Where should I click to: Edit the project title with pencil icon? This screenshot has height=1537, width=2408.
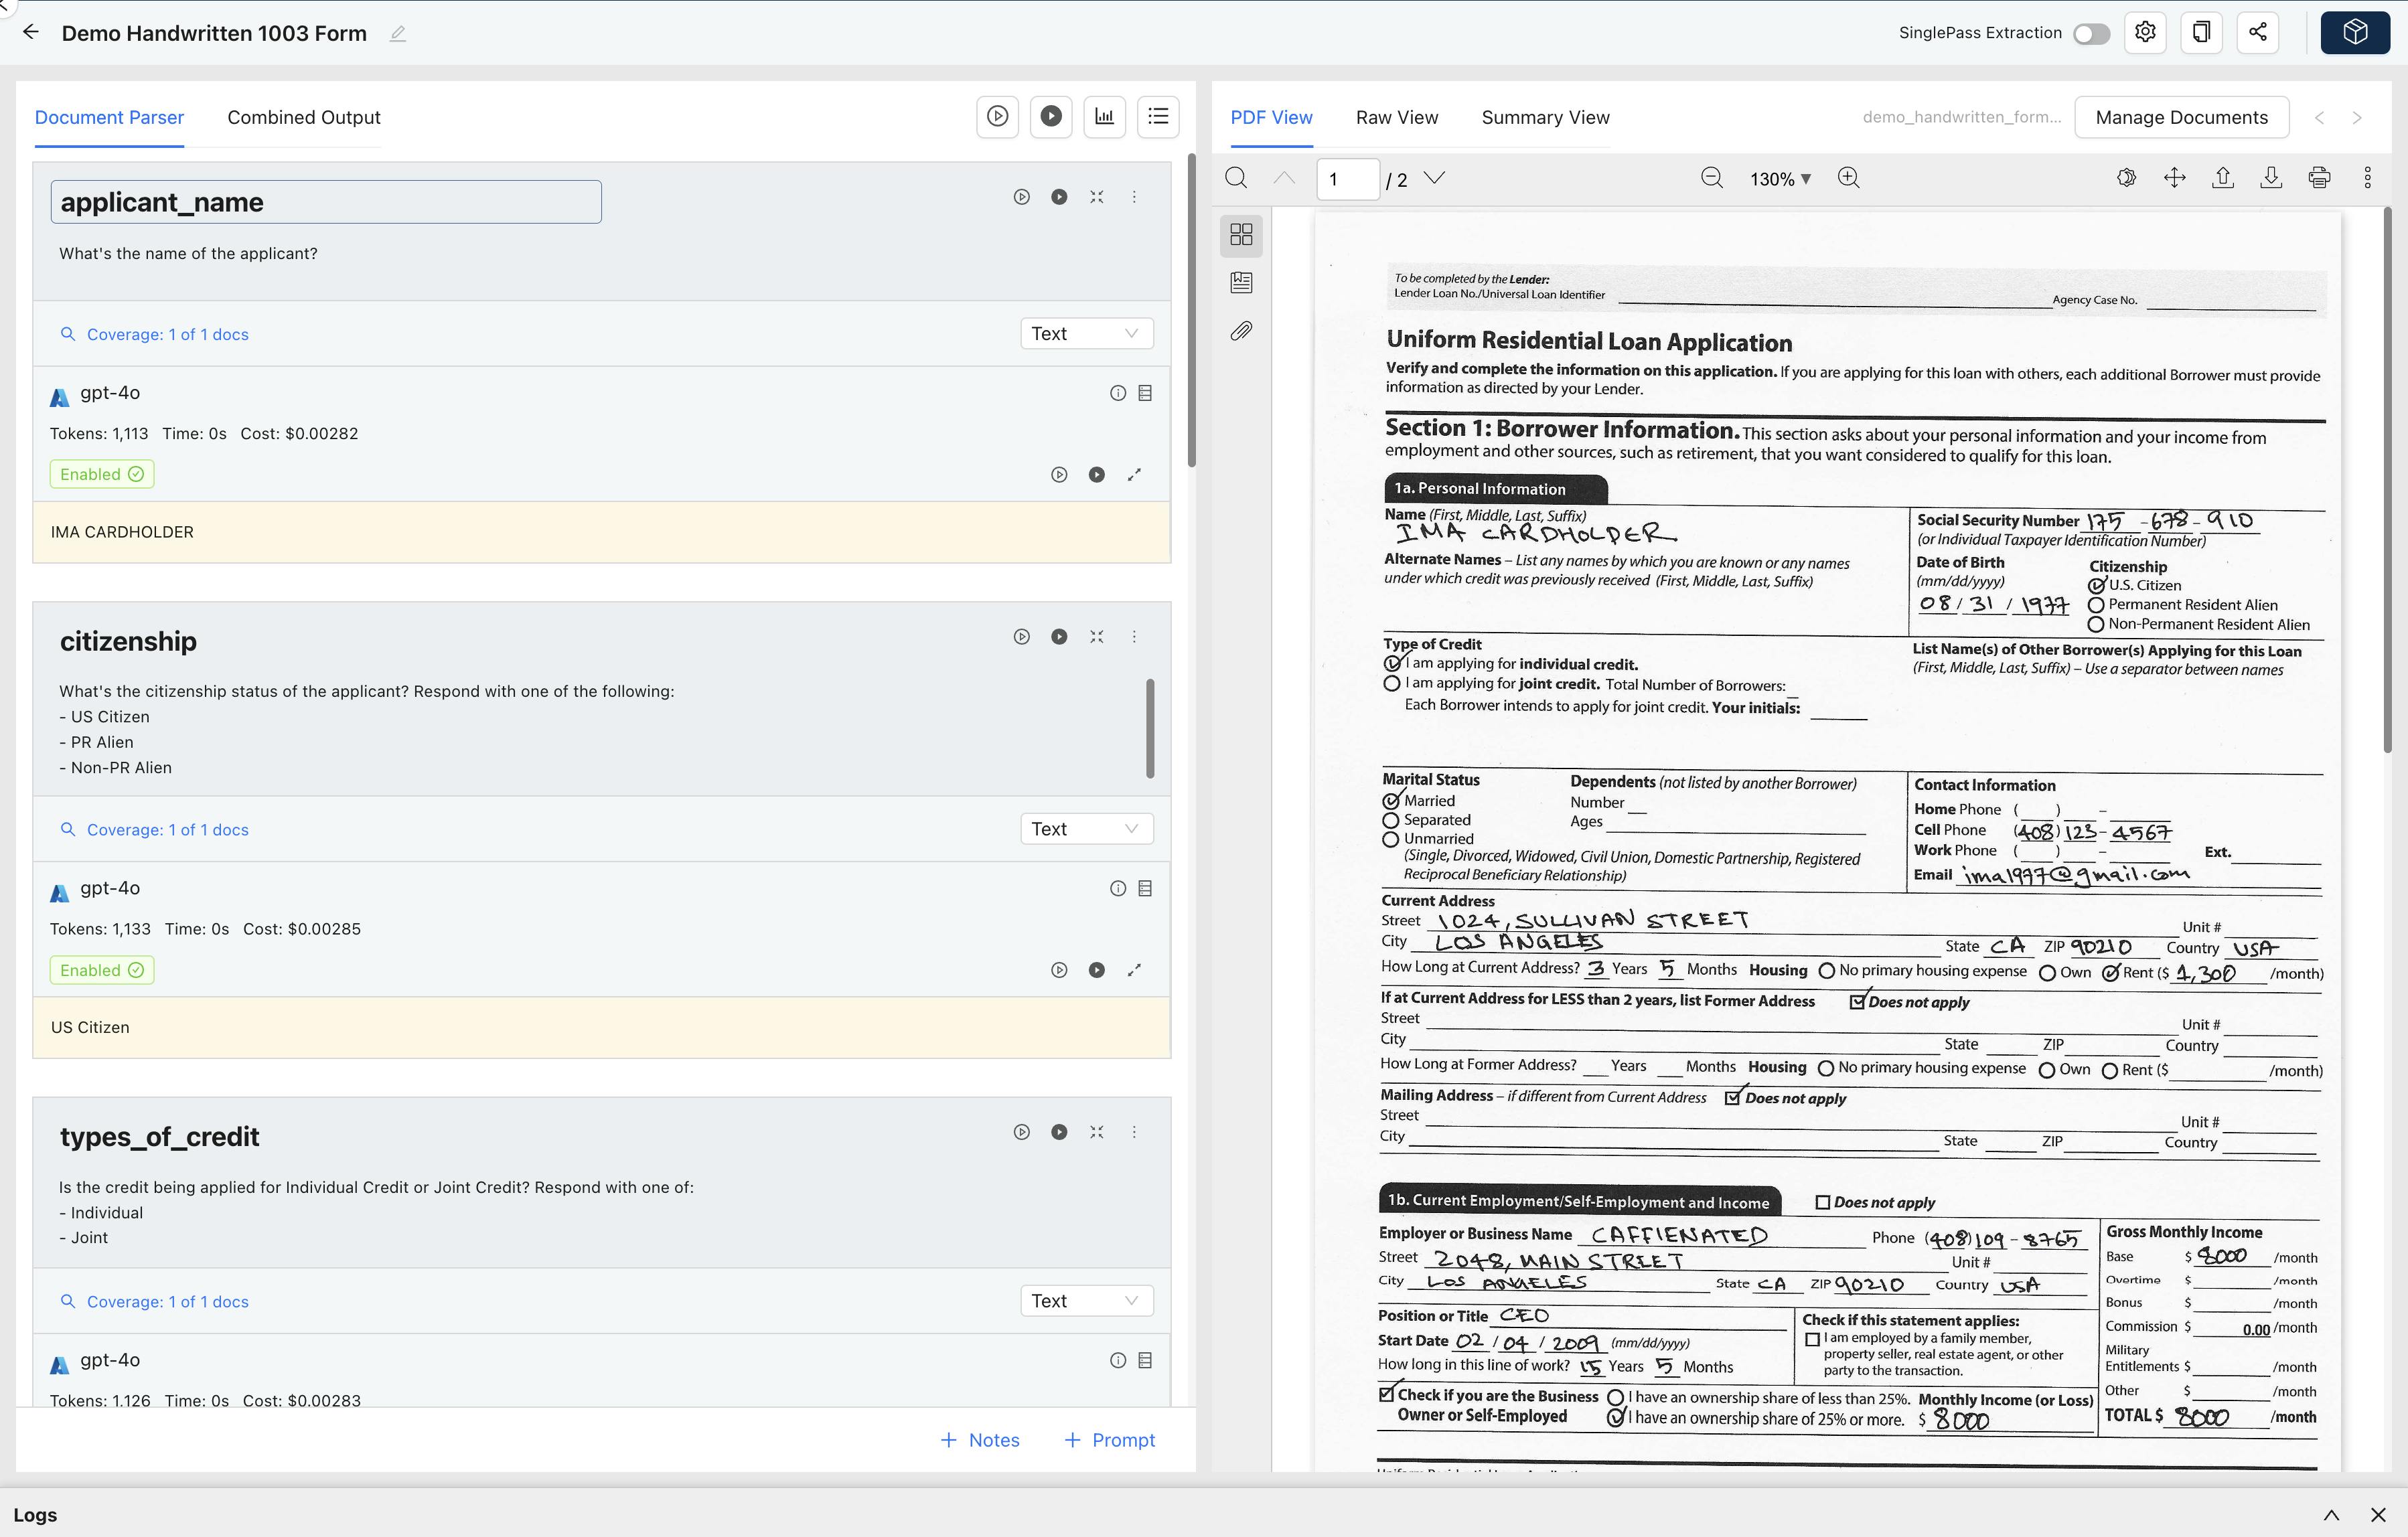398,34
